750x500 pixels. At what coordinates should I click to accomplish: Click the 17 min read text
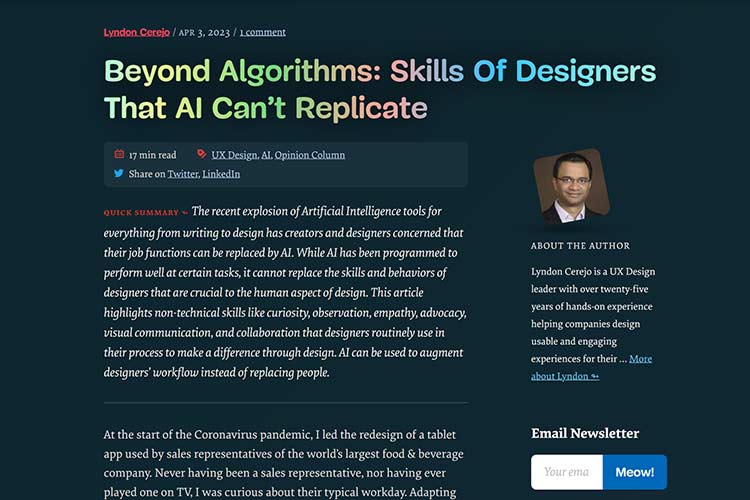click(152, 155)
